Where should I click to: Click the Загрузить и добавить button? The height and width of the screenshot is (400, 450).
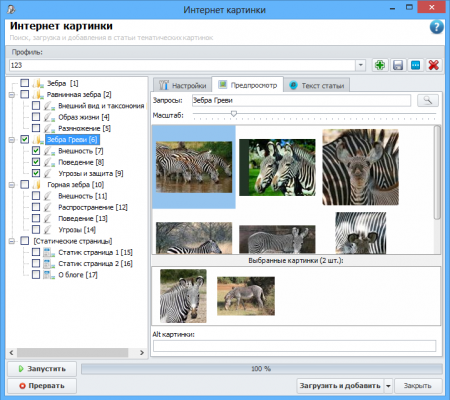coord(340,386)
